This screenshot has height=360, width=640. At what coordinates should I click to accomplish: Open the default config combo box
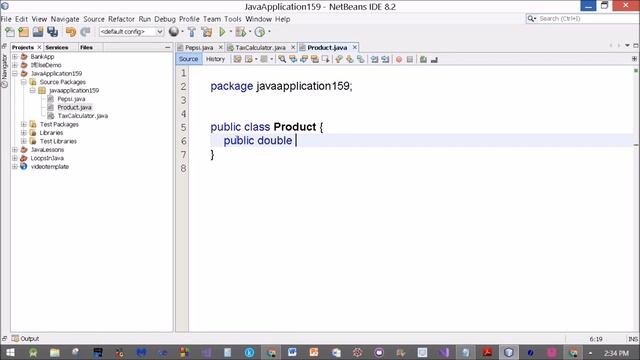pos(131,32)
